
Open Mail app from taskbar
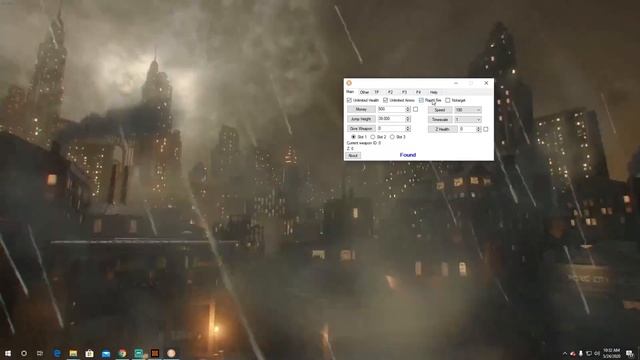coord(106,353)
